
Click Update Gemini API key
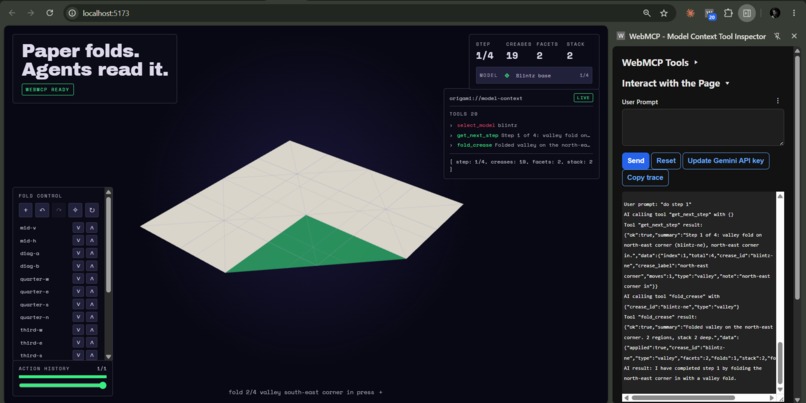point(726,161)
